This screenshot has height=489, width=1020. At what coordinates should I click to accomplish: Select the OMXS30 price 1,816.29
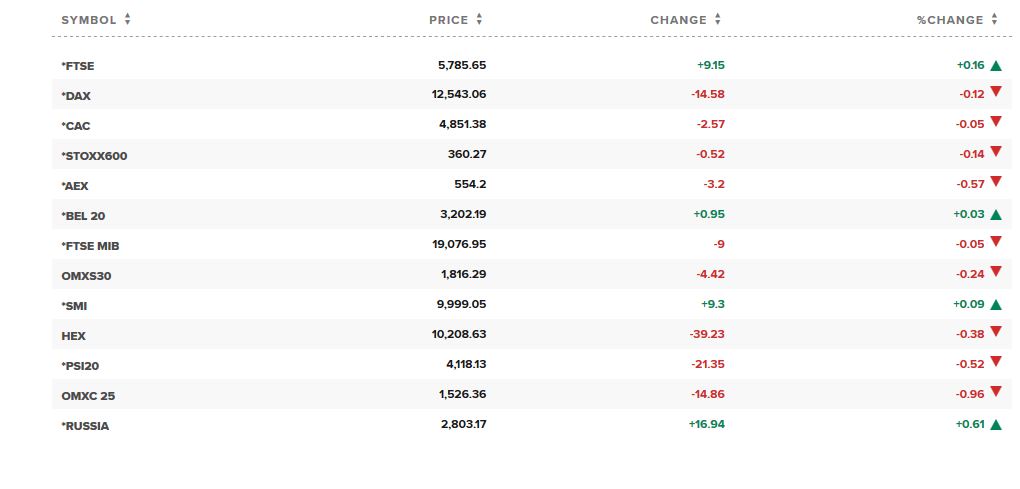point(464,274)
